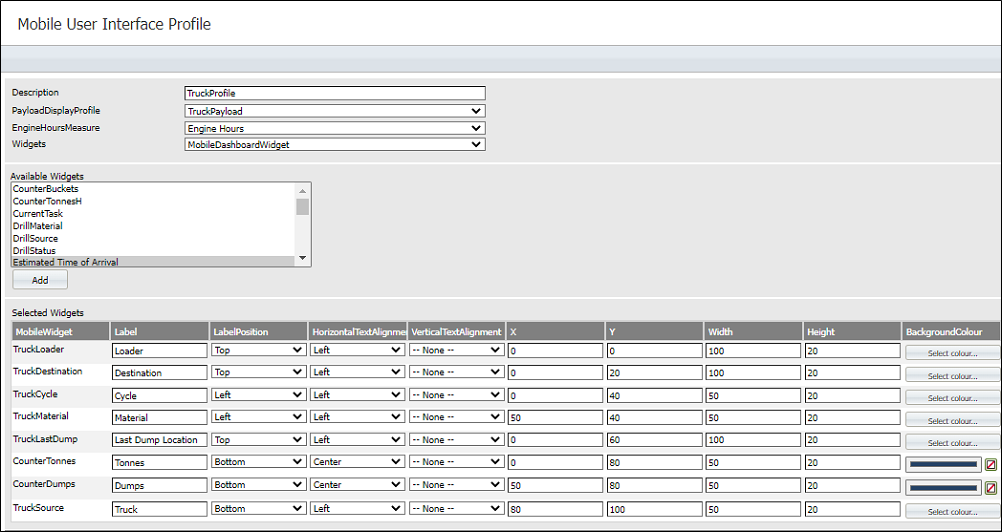Click Available Widgets scrollbar up arrow
Image resolution: width=1002 pixels, height=532 pixels.
point(303,190)
